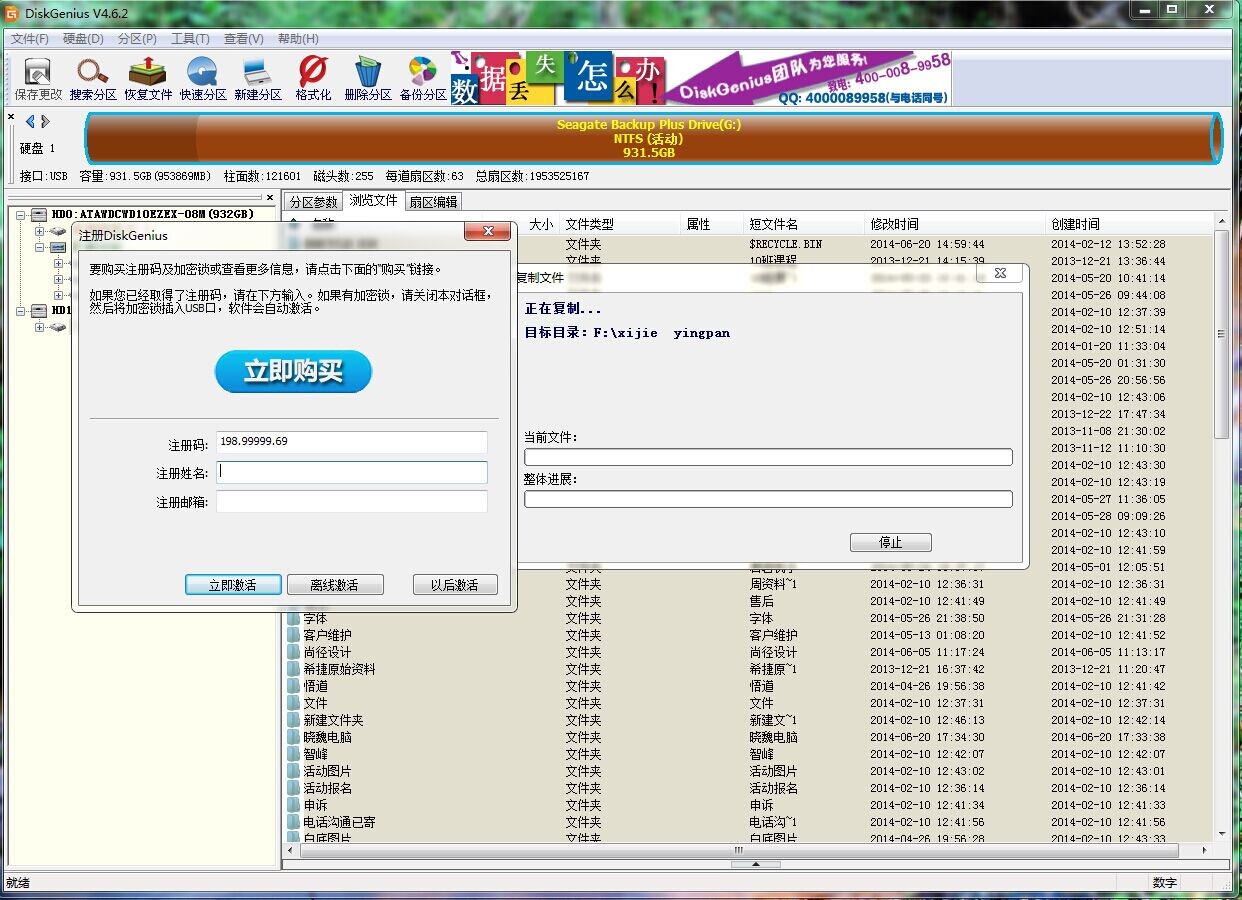Collapse the HD0 disk tree node
The image size is (1242, 900).
pos(21,214)
